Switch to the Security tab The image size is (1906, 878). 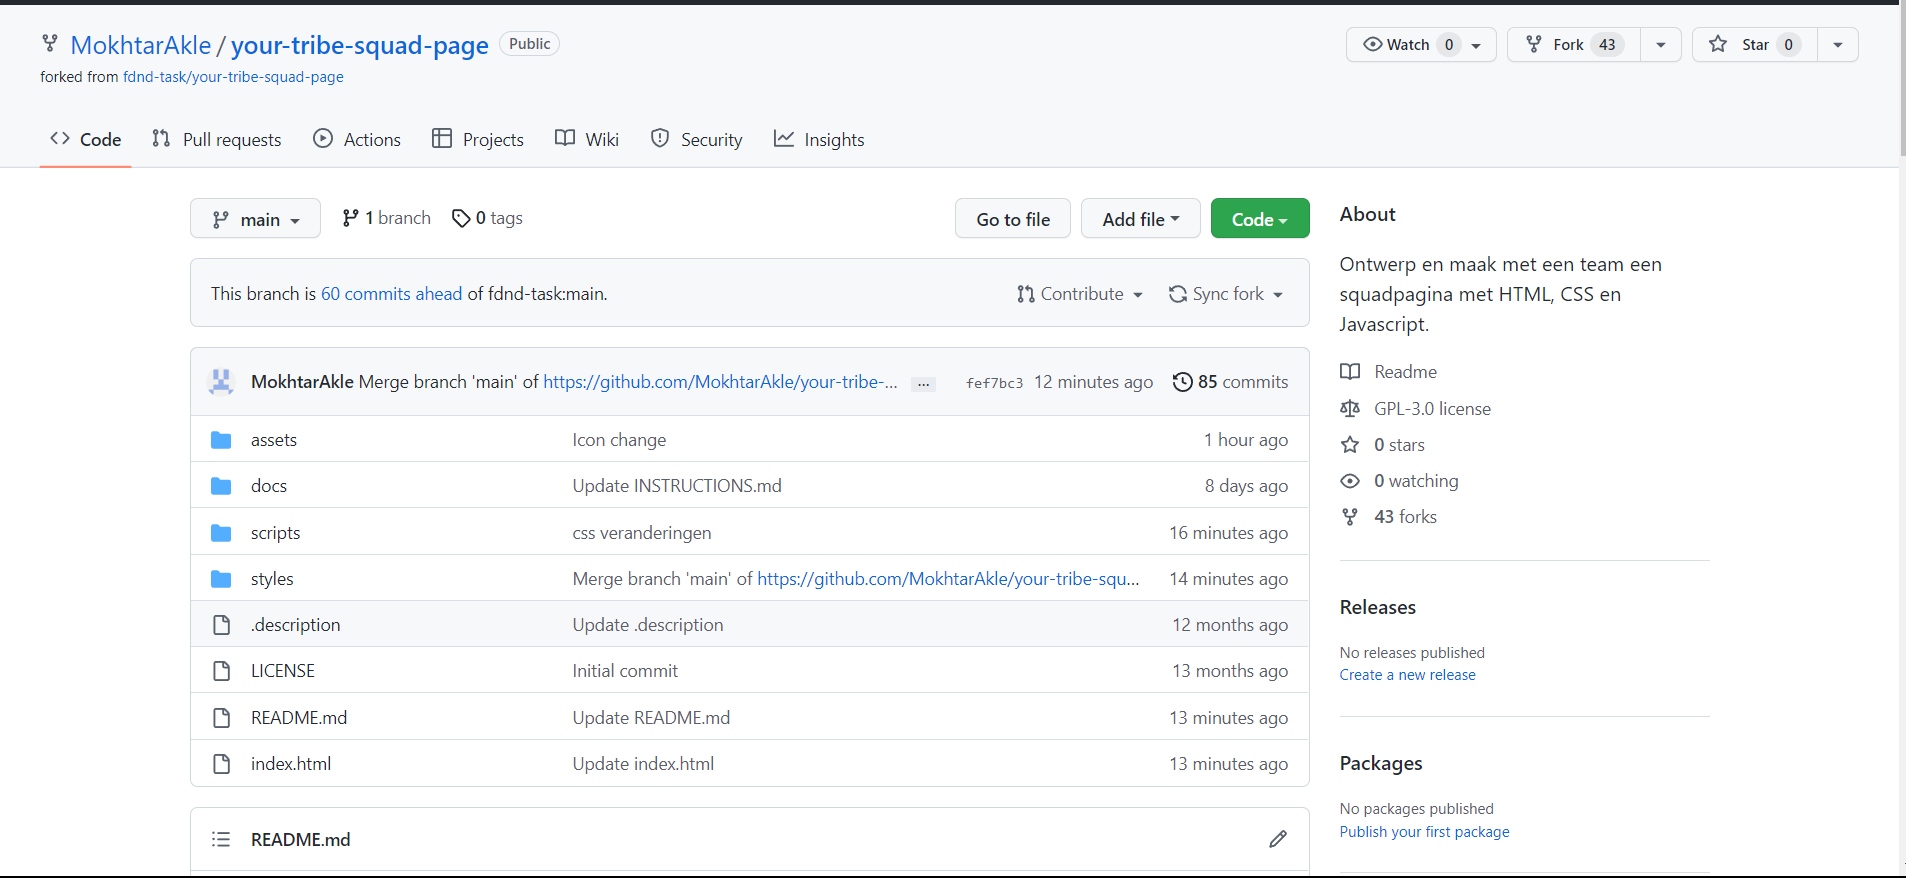pyautogui.click(x=697, y=140)
